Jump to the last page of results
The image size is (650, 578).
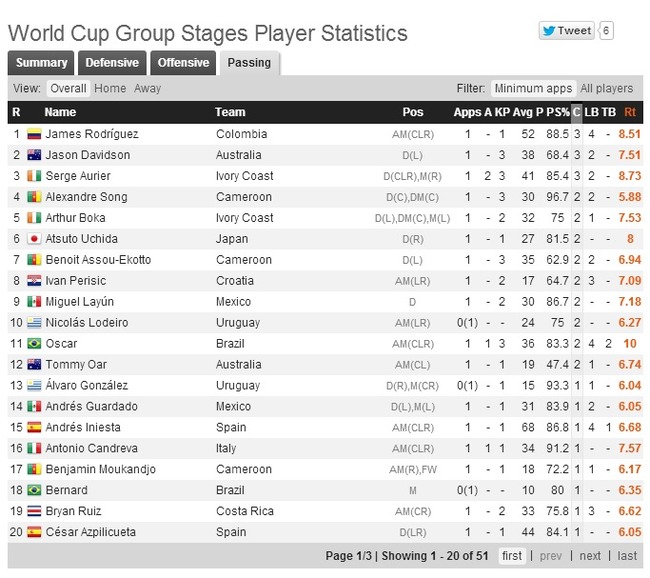click(627, 556)
